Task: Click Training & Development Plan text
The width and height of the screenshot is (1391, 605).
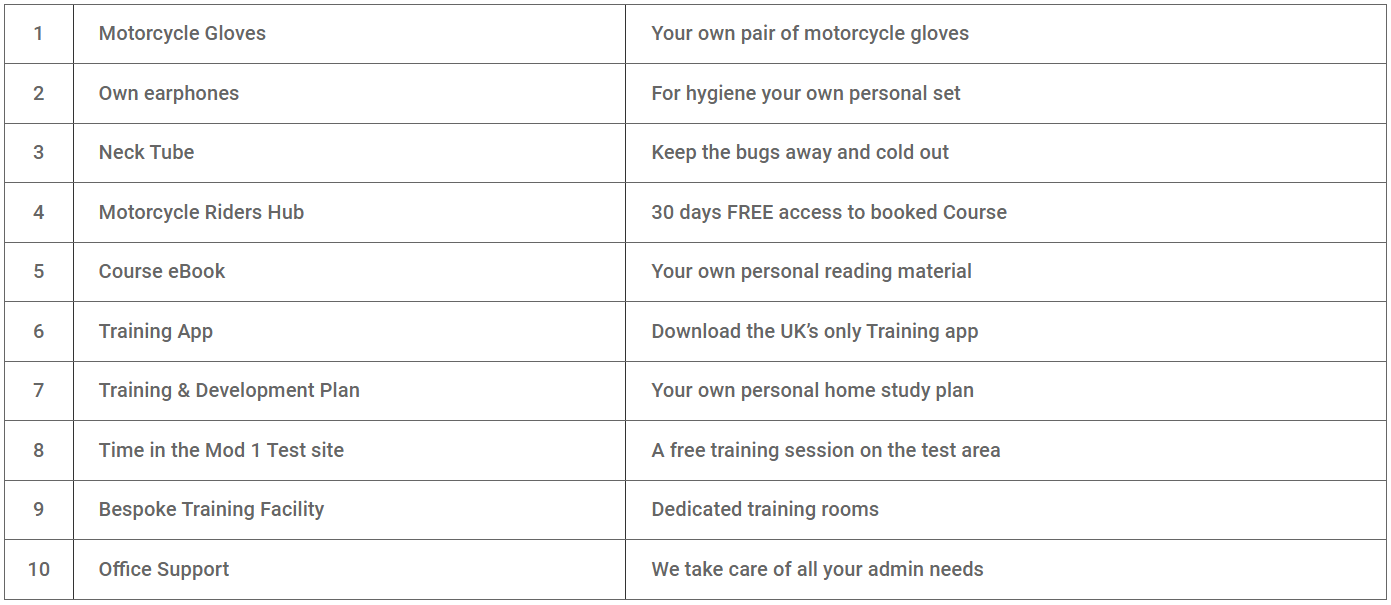Action: [229, 390]
